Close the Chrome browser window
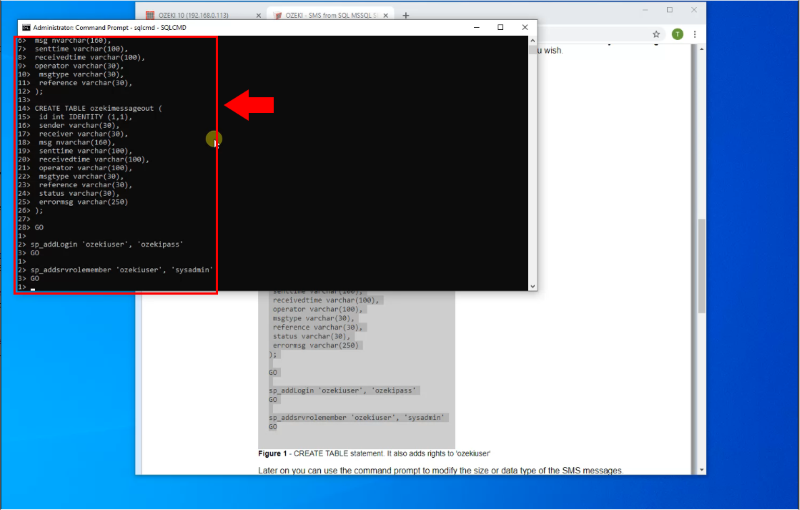The image size is (800, 510). pyautogui.click(x=694, y=10)
